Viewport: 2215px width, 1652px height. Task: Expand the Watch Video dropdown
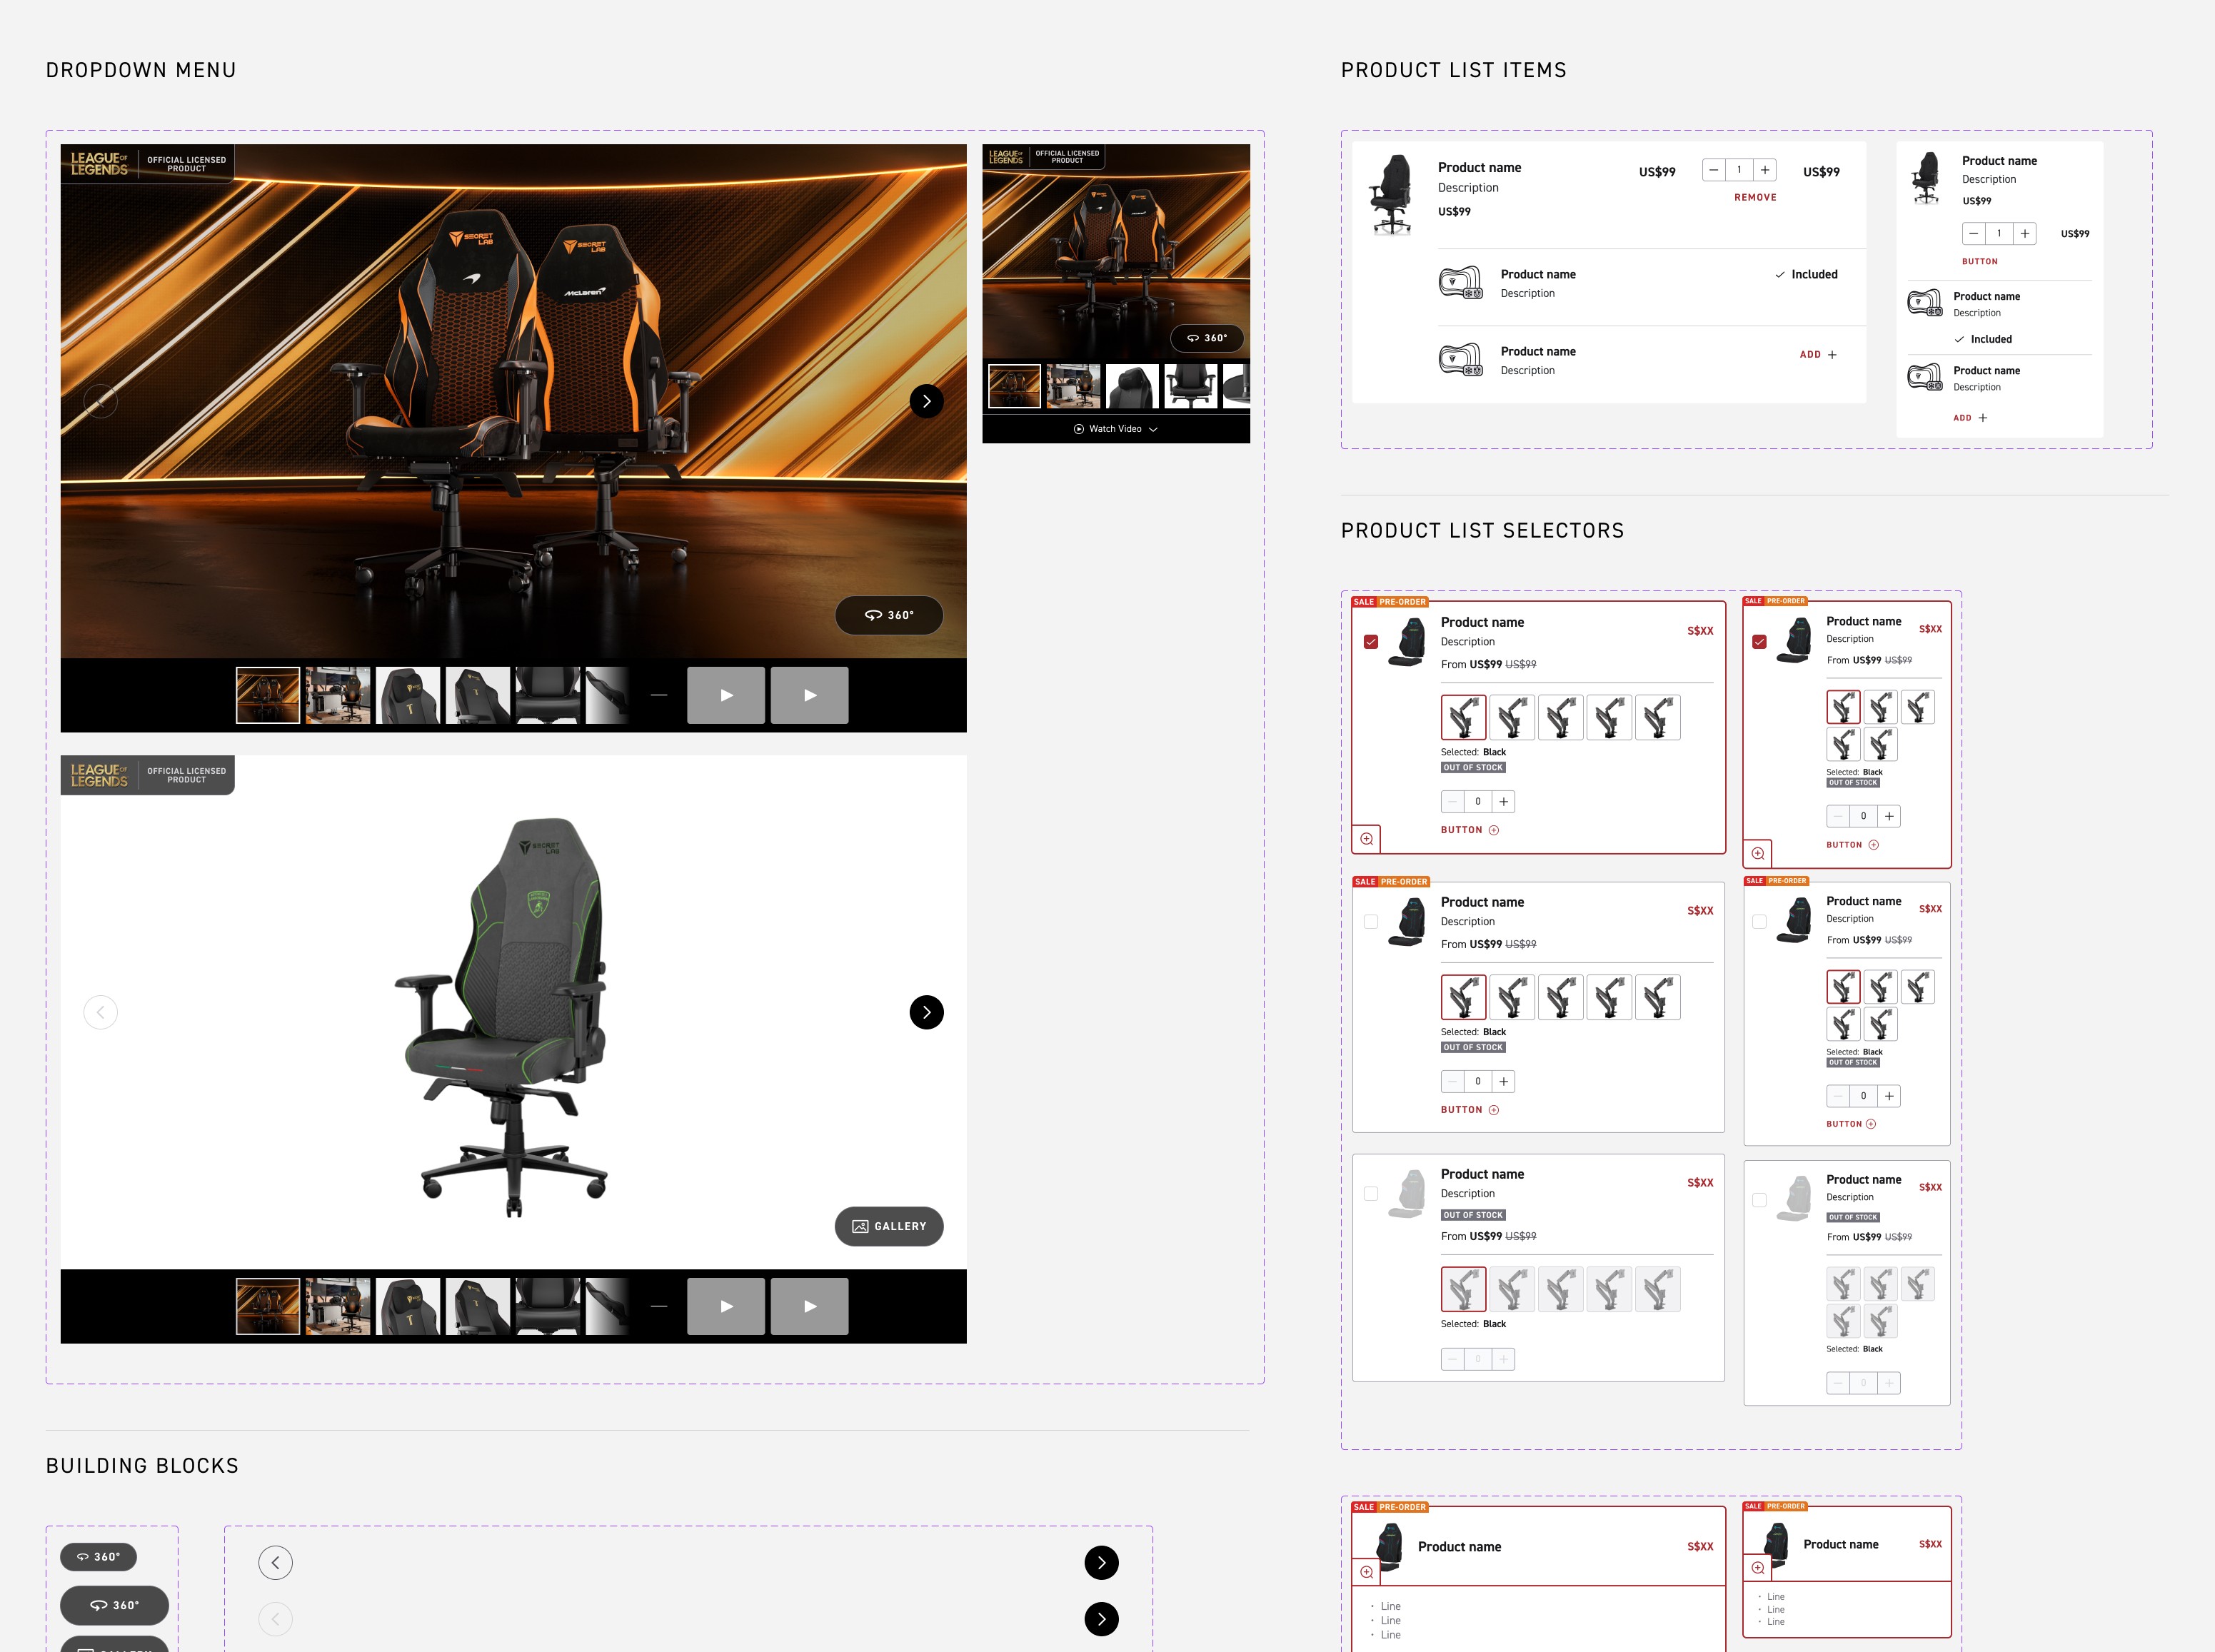click(1115, 429)
